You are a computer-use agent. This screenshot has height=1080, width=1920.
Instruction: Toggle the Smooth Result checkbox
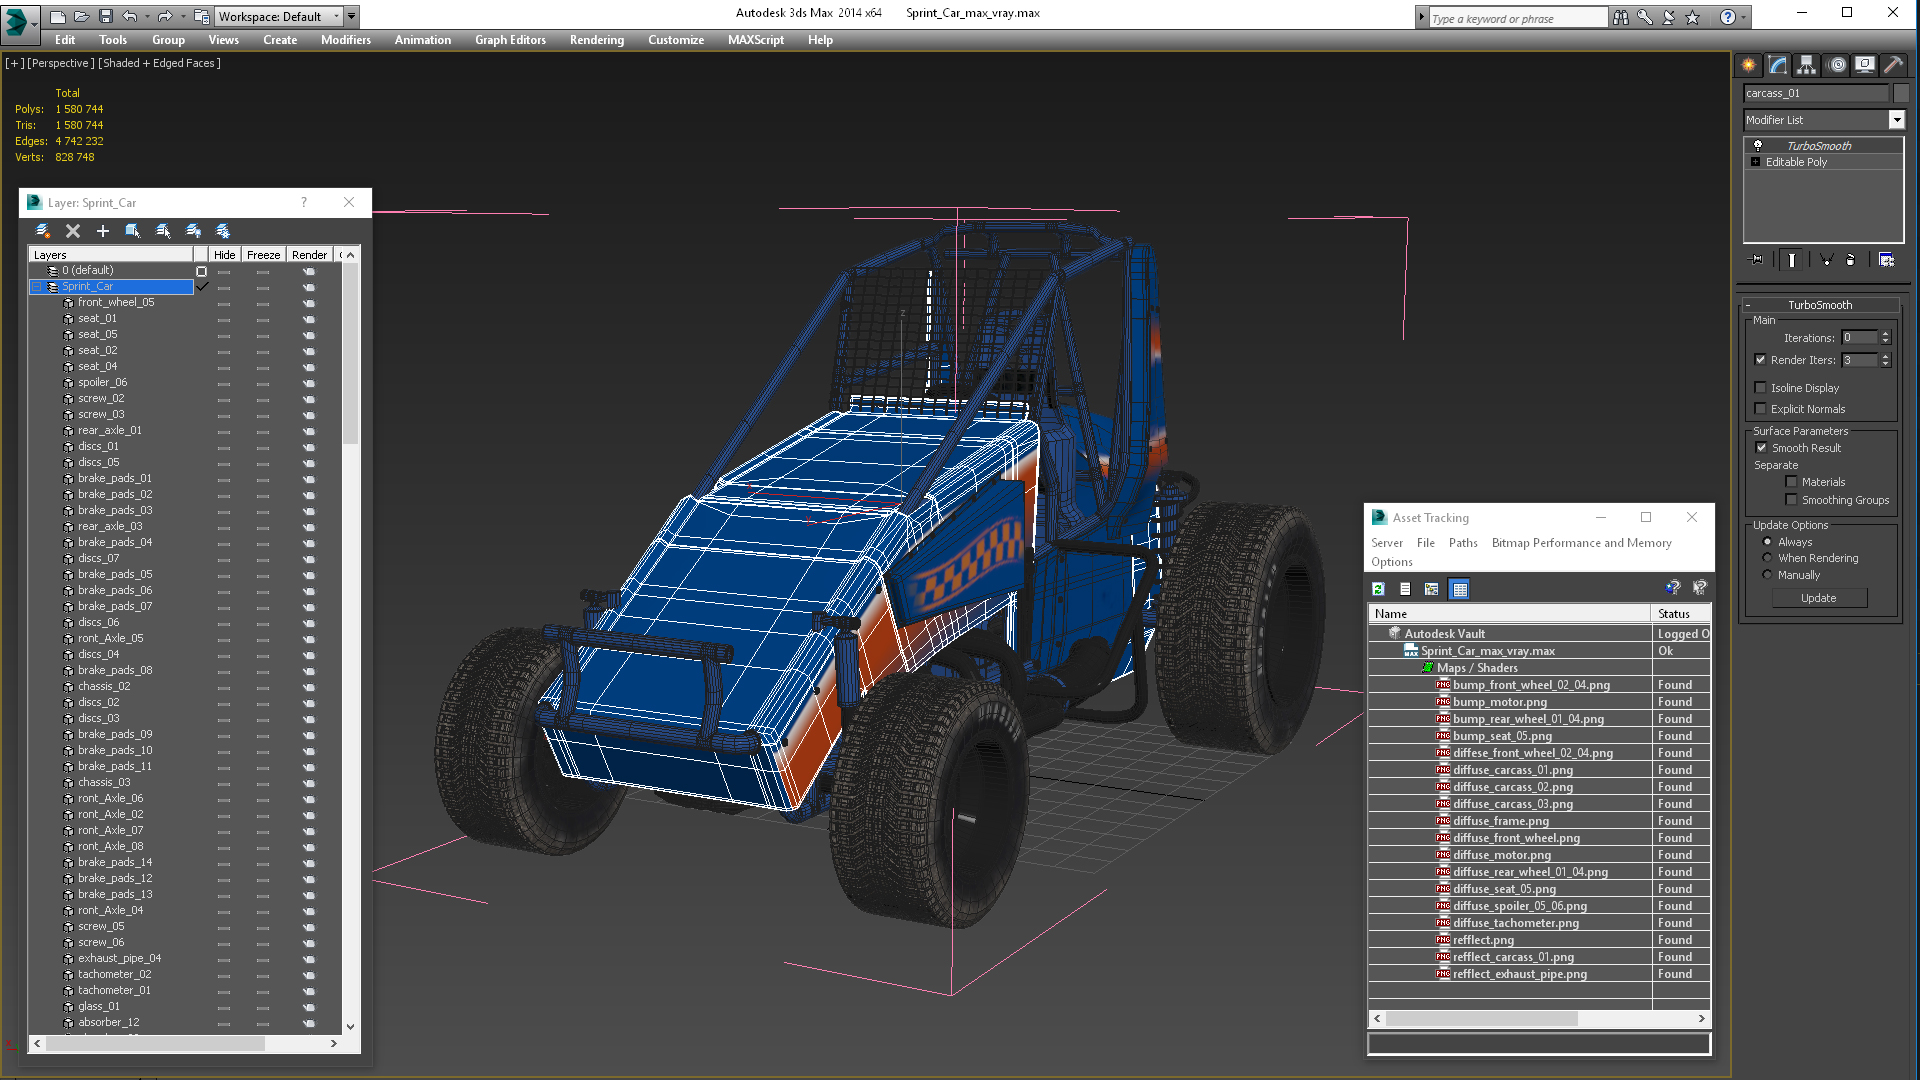[1761, 448]
